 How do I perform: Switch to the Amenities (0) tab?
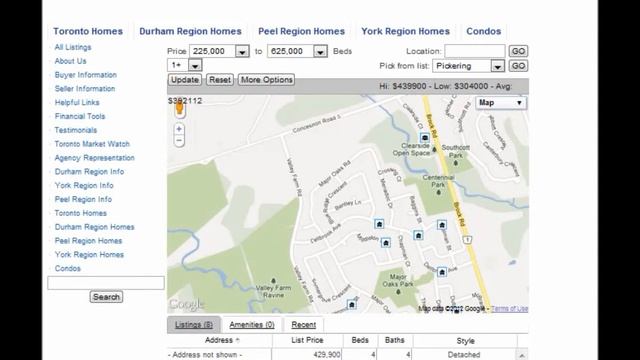[x=252, y=325]
